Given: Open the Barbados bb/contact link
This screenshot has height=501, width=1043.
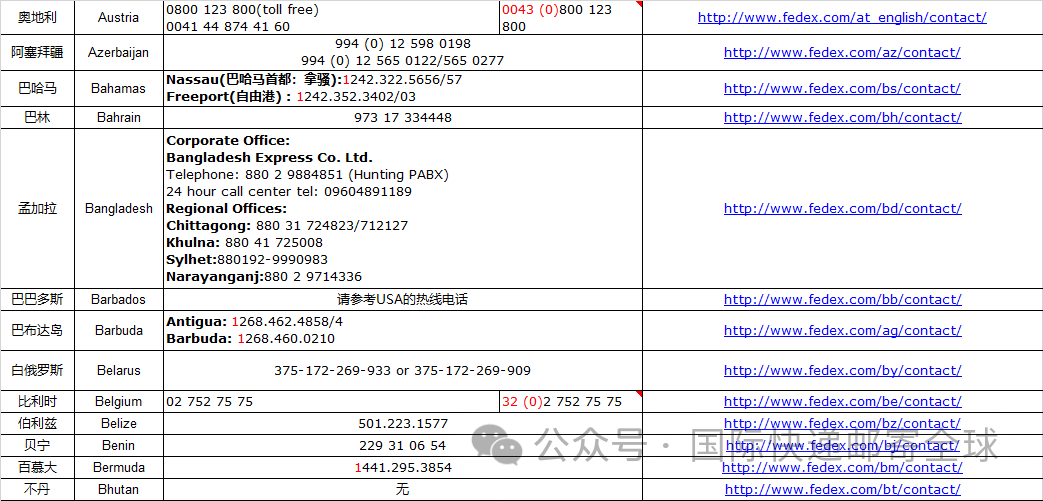Looking at the screenshot, I should pos(842,299).
